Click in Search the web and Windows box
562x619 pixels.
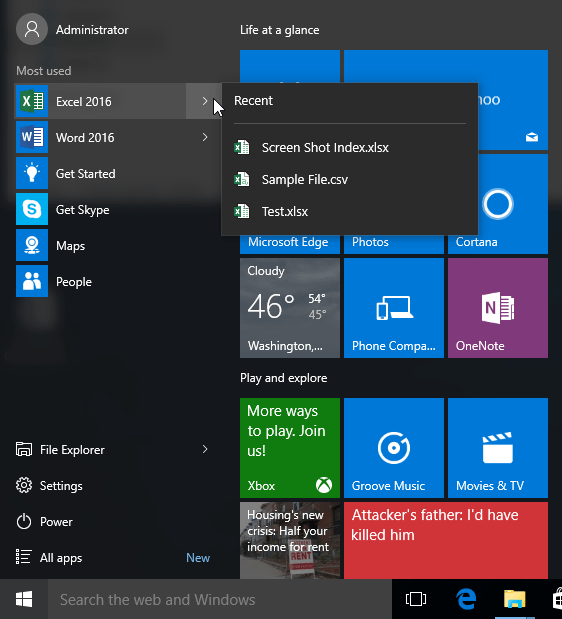(x=220, y=599)
